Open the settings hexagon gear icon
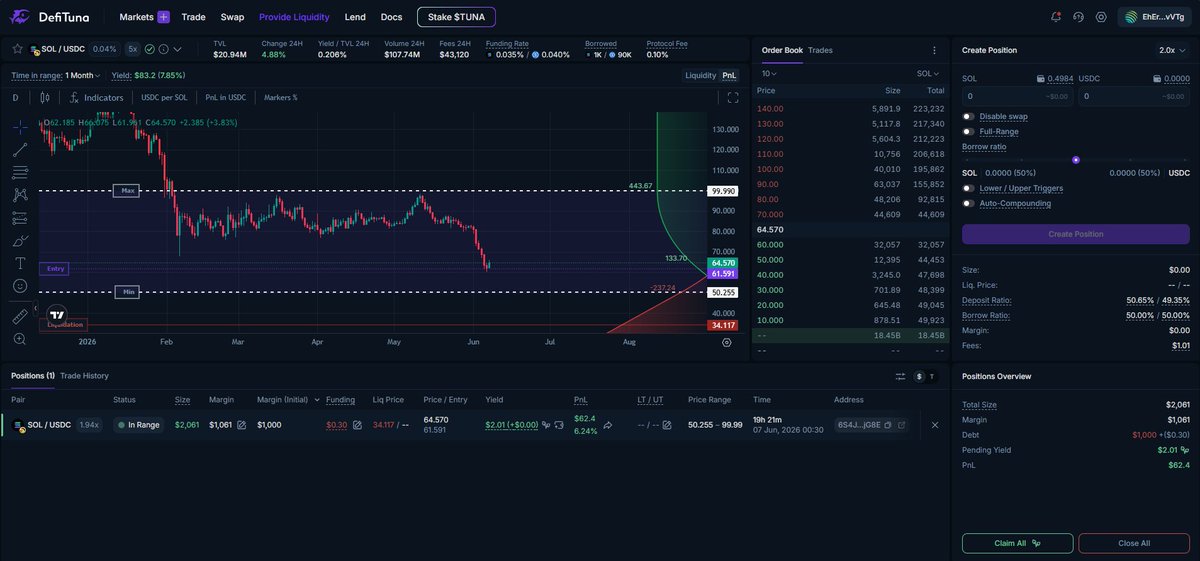This screenshot has width=1200, height=561. click(1101, 17)
